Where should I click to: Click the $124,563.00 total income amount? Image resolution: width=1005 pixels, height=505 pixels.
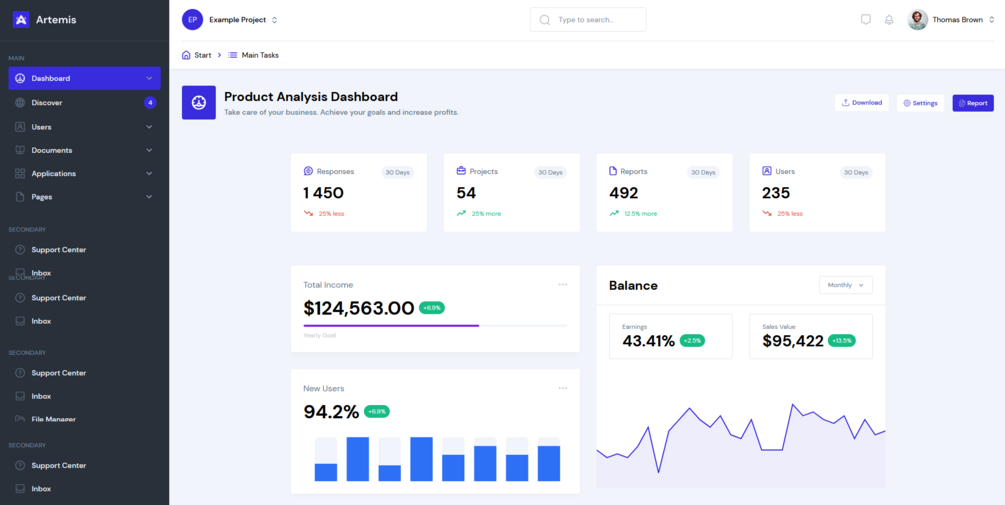(x=359, y=308)
